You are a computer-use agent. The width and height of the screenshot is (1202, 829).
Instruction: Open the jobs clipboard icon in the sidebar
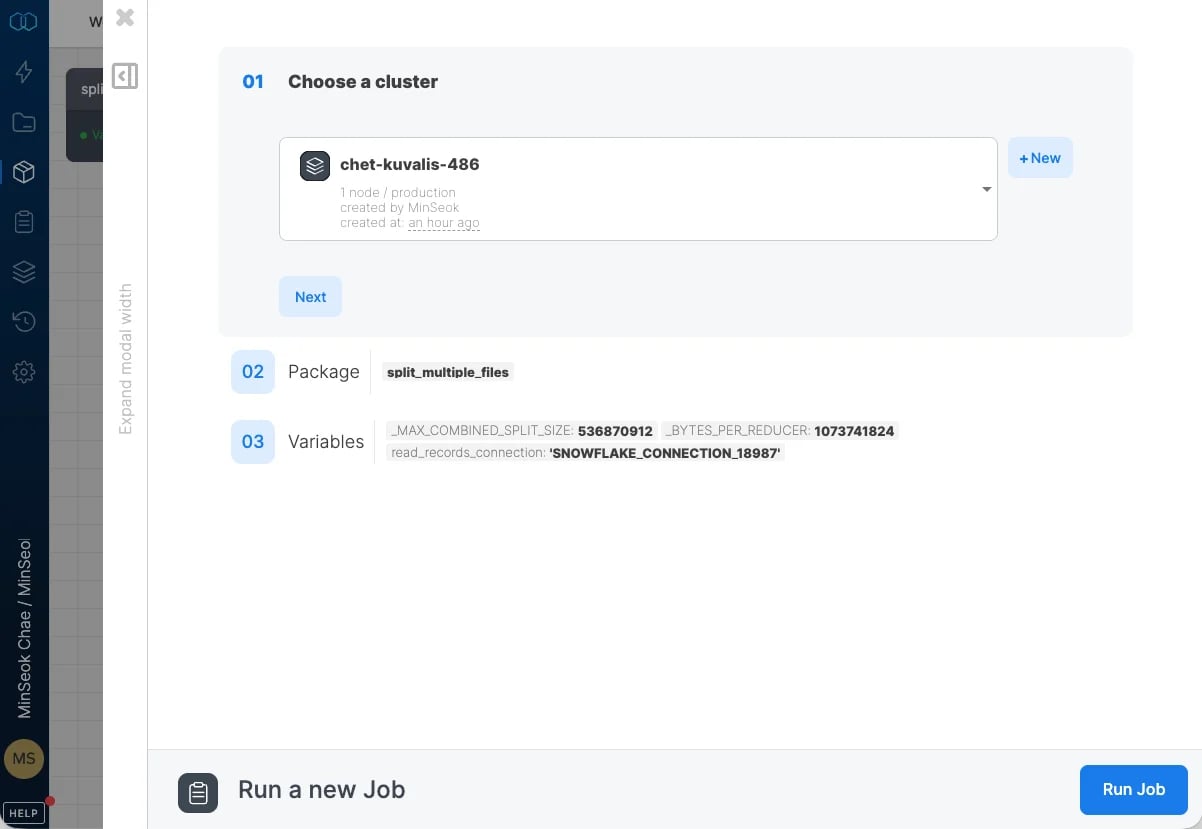(24, 222)
